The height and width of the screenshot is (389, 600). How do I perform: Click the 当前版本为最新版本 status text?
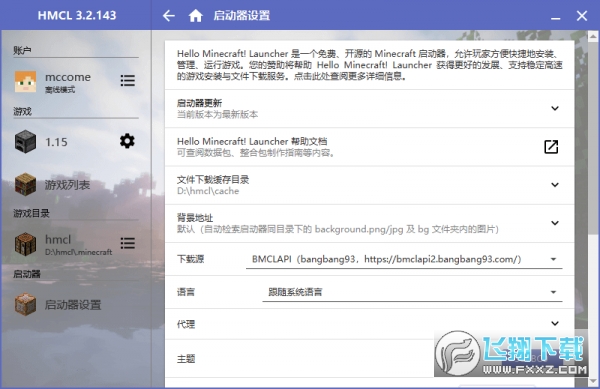click(x=217, y=114)
